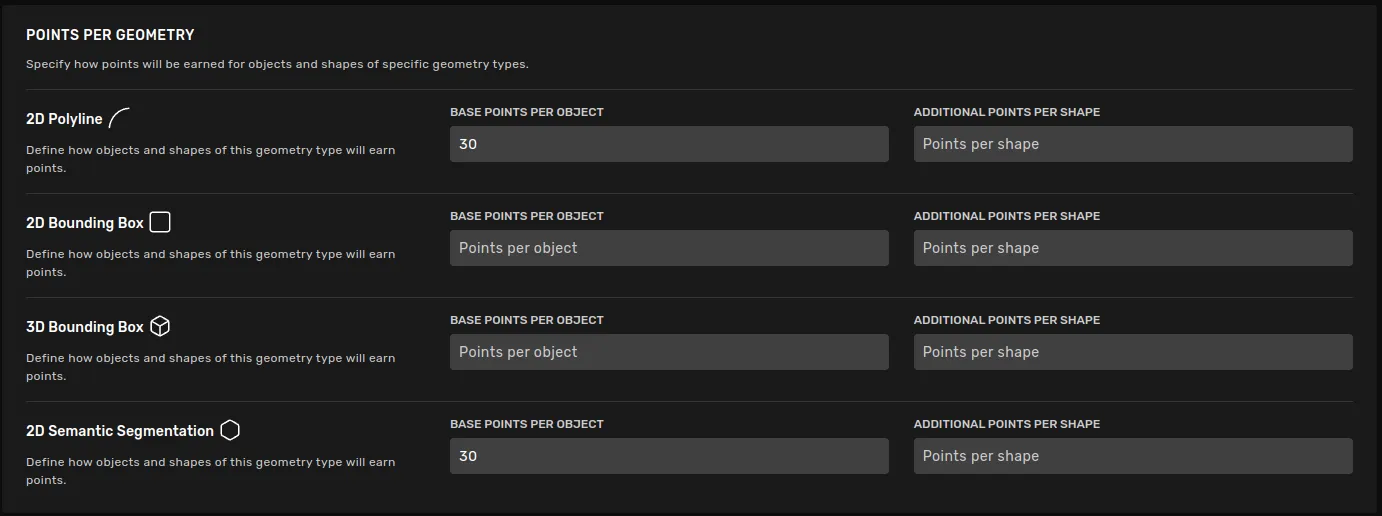This screenshot has width=1382, height=516.
Task: Focus 2D Bounding Box base points per object field
Action: tap(669, 248)
